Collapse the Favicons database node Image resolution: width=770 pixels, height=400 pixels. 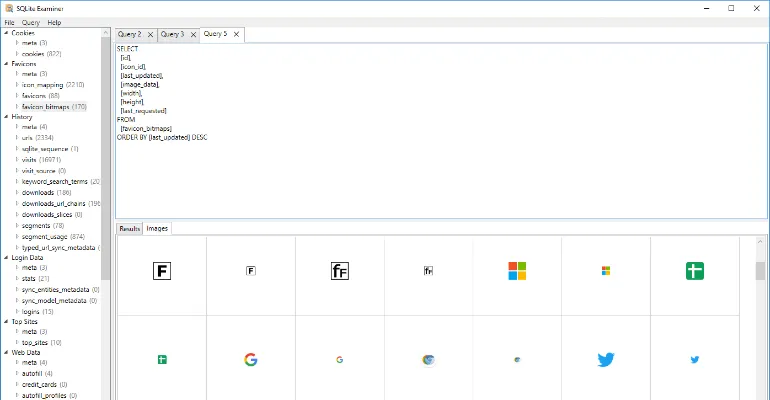coord(6,64)
